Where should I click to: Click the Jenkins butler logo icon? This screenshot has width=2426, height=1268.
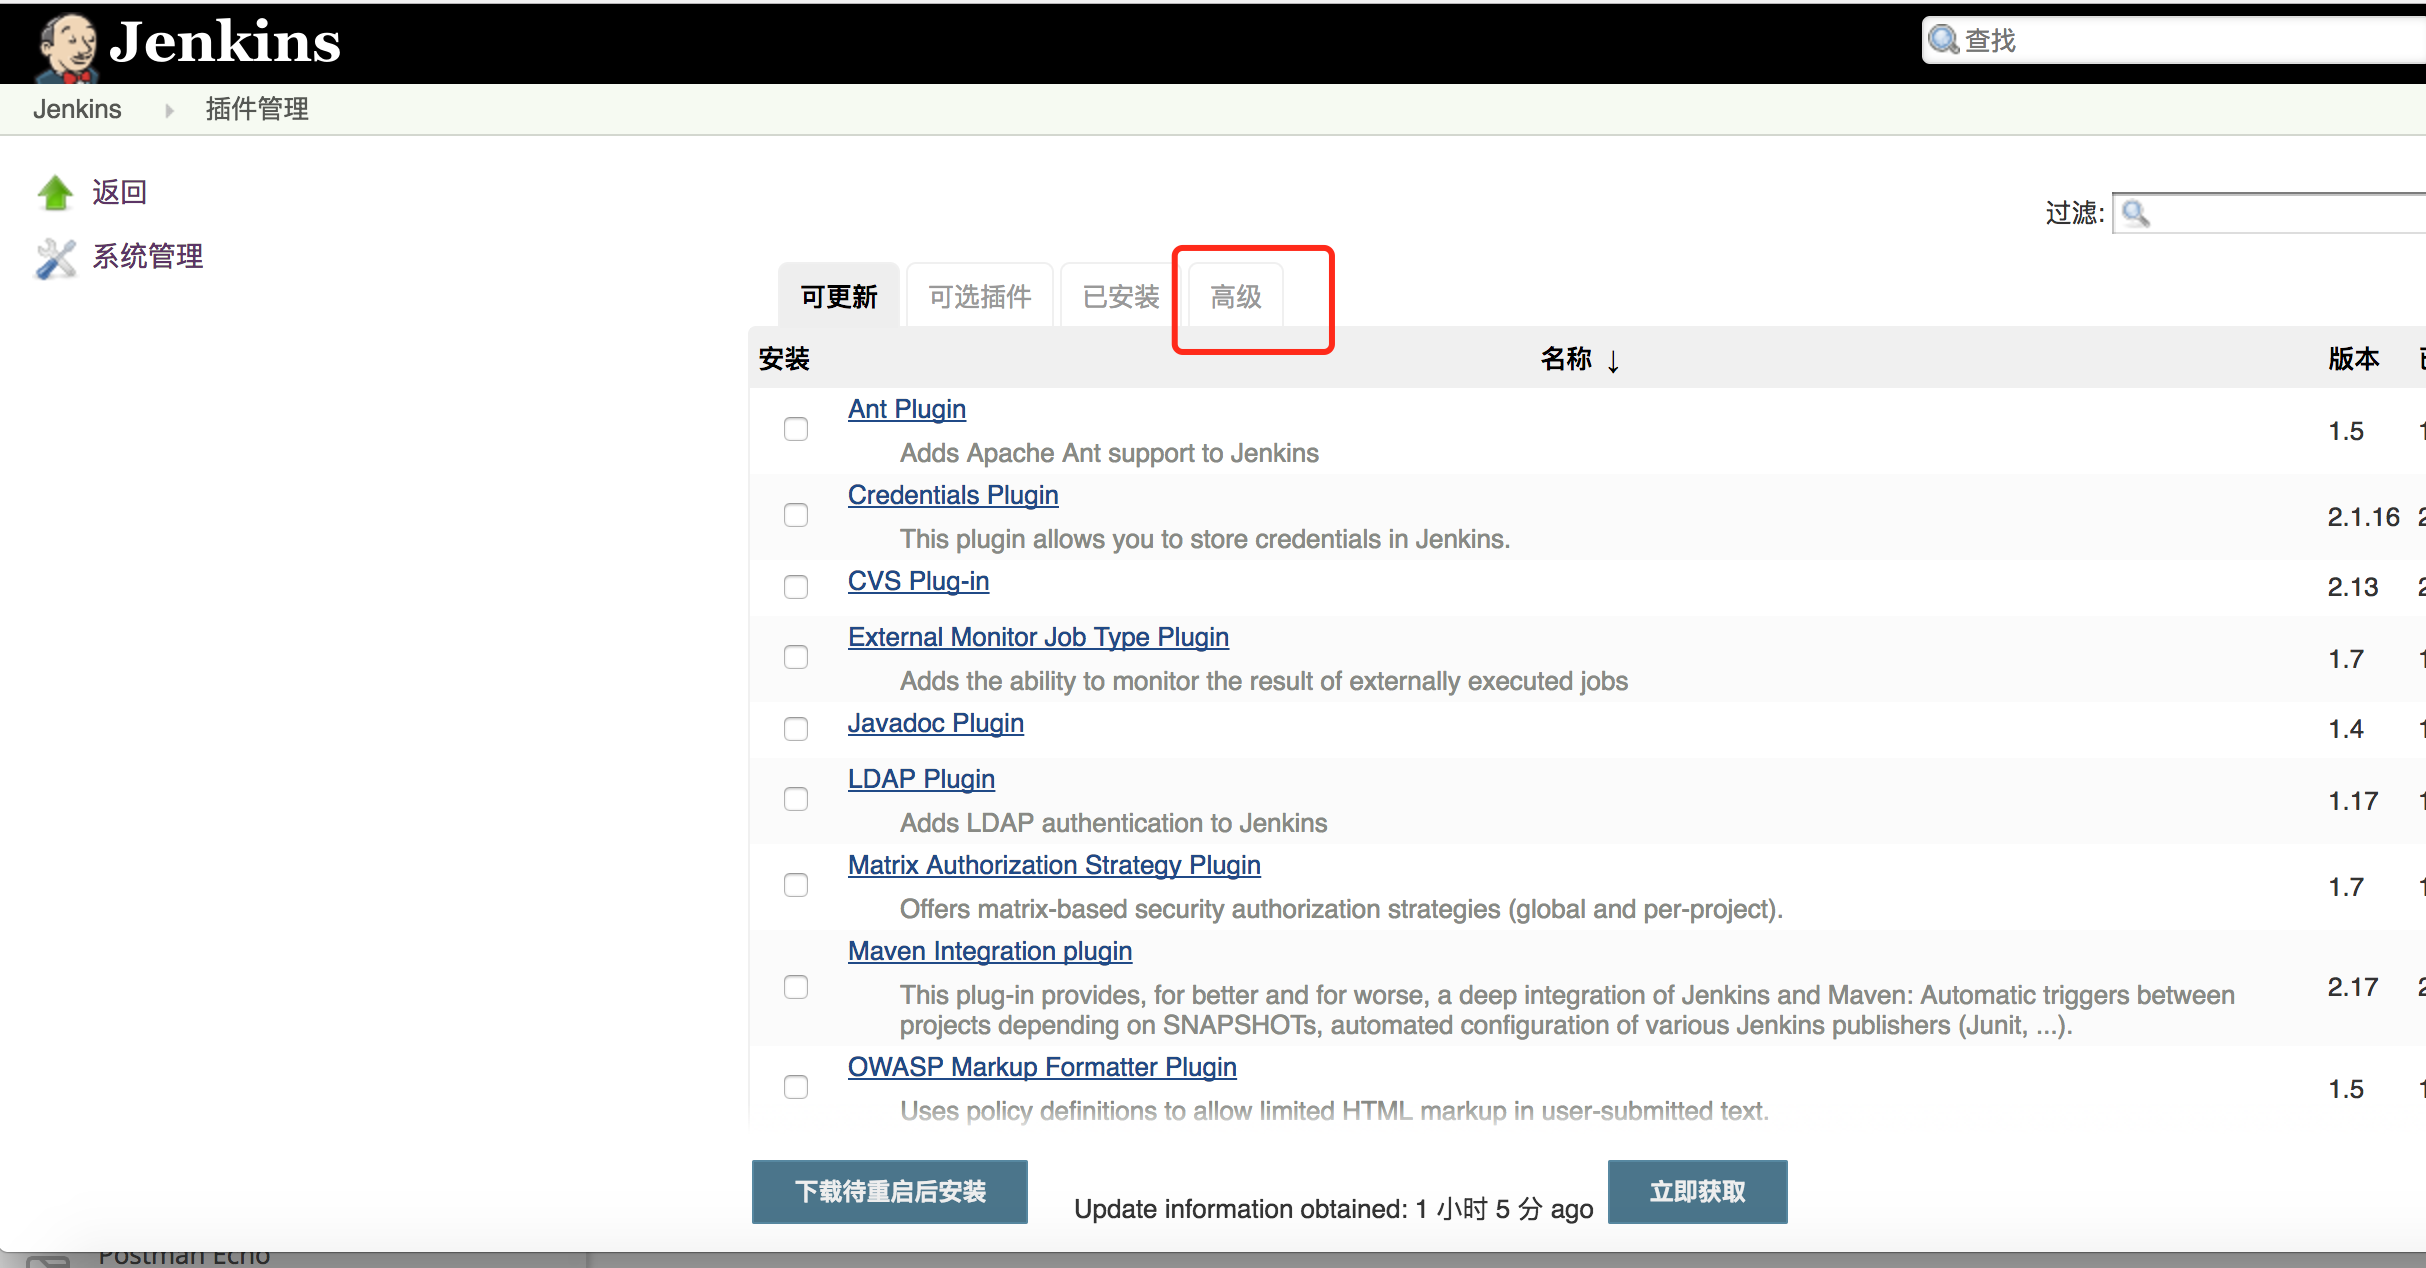66,46
